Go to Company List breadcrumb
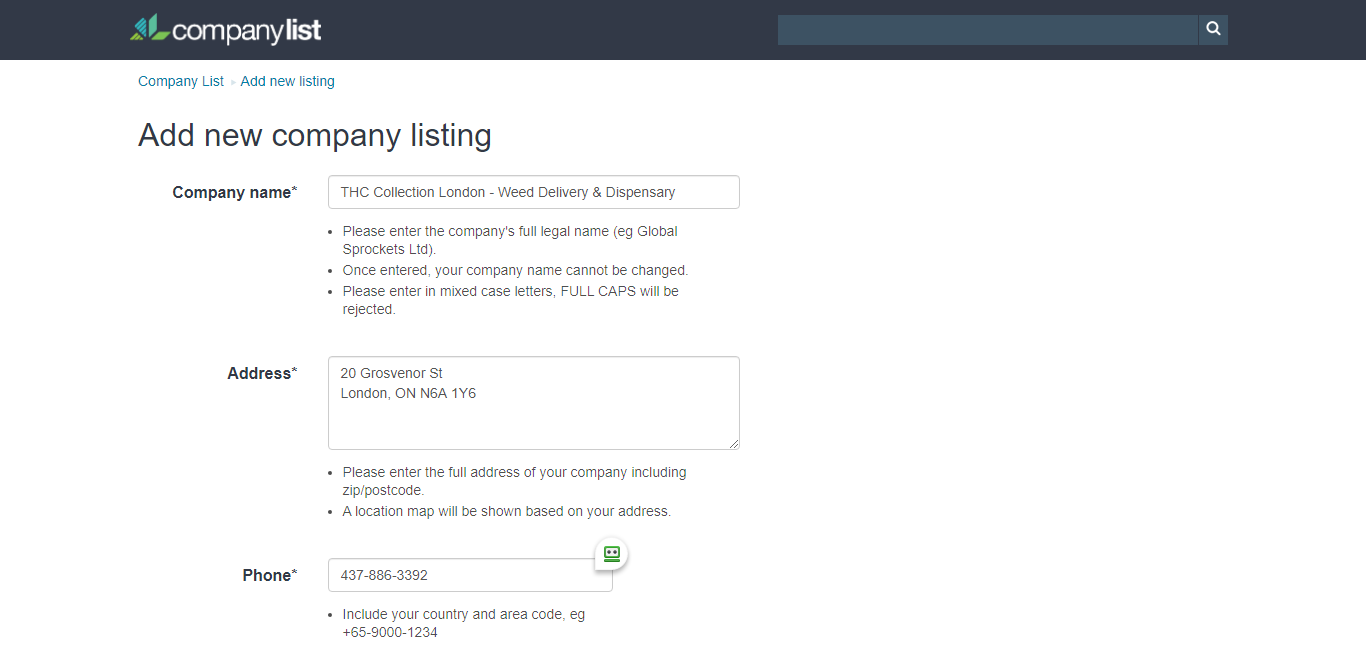The width and height of the screenshot is (1366, 657). coord(181,81)
